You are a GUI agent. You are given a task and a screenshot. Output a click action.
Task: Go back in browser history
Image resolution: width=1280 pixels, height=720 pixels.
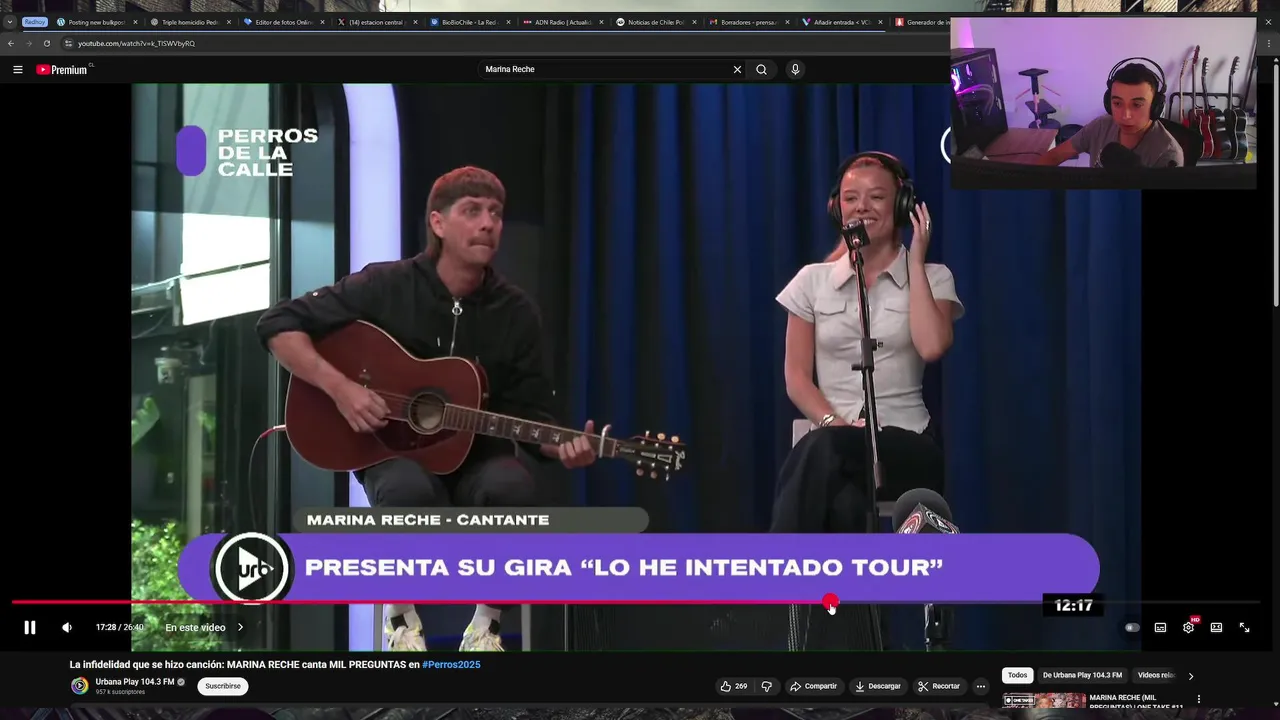pos(11,43)
